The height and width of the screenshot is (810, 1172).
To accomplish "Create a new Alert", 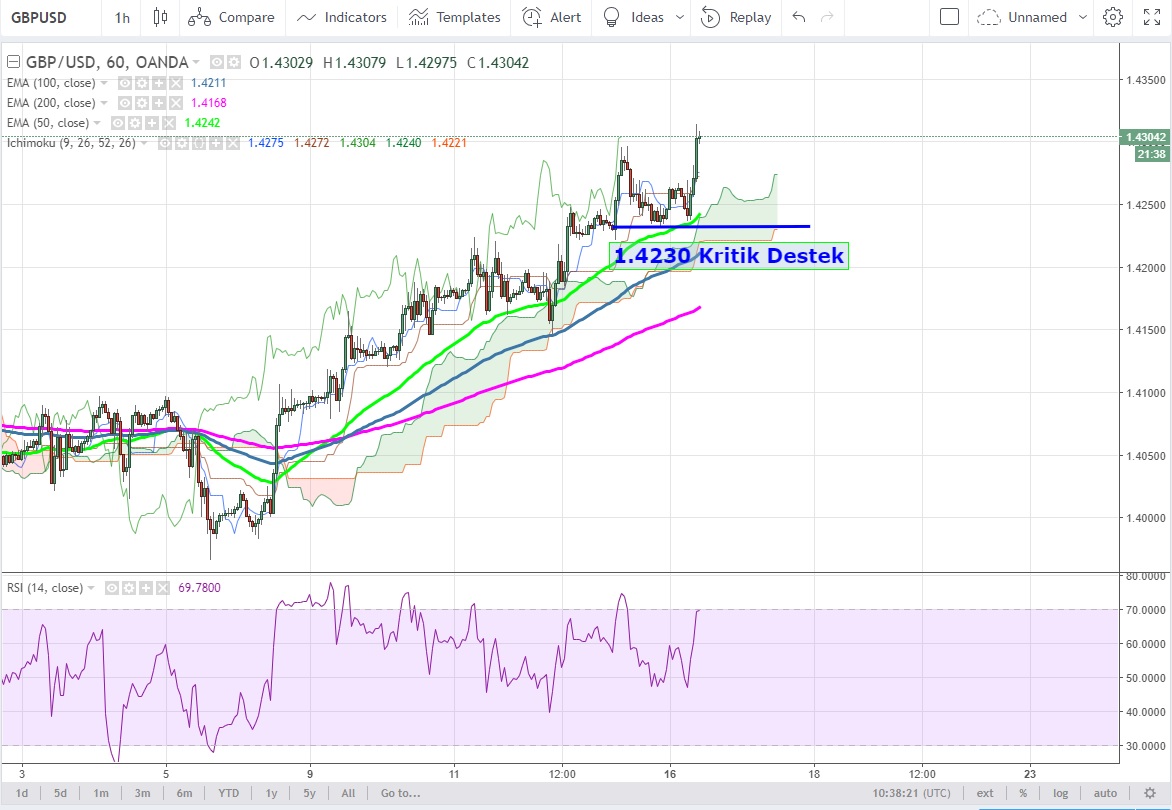I will (552, 17).
